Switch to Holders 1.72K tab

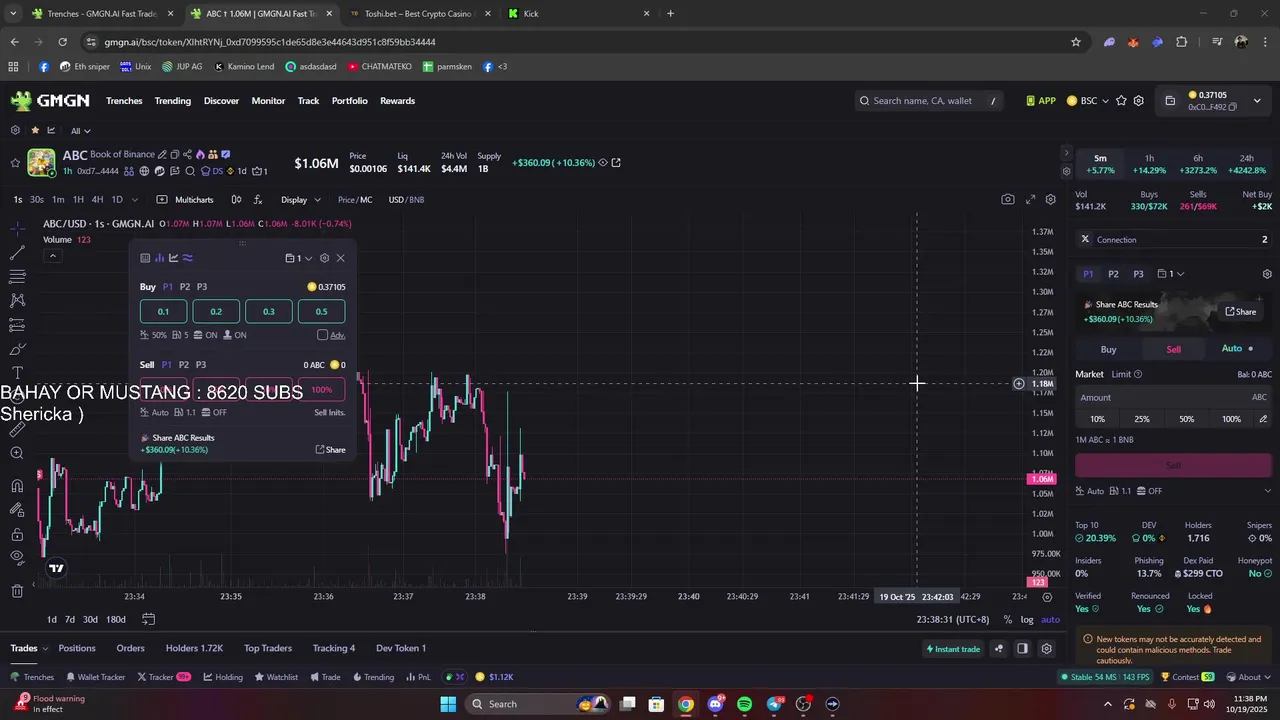[x=194, y=648]
